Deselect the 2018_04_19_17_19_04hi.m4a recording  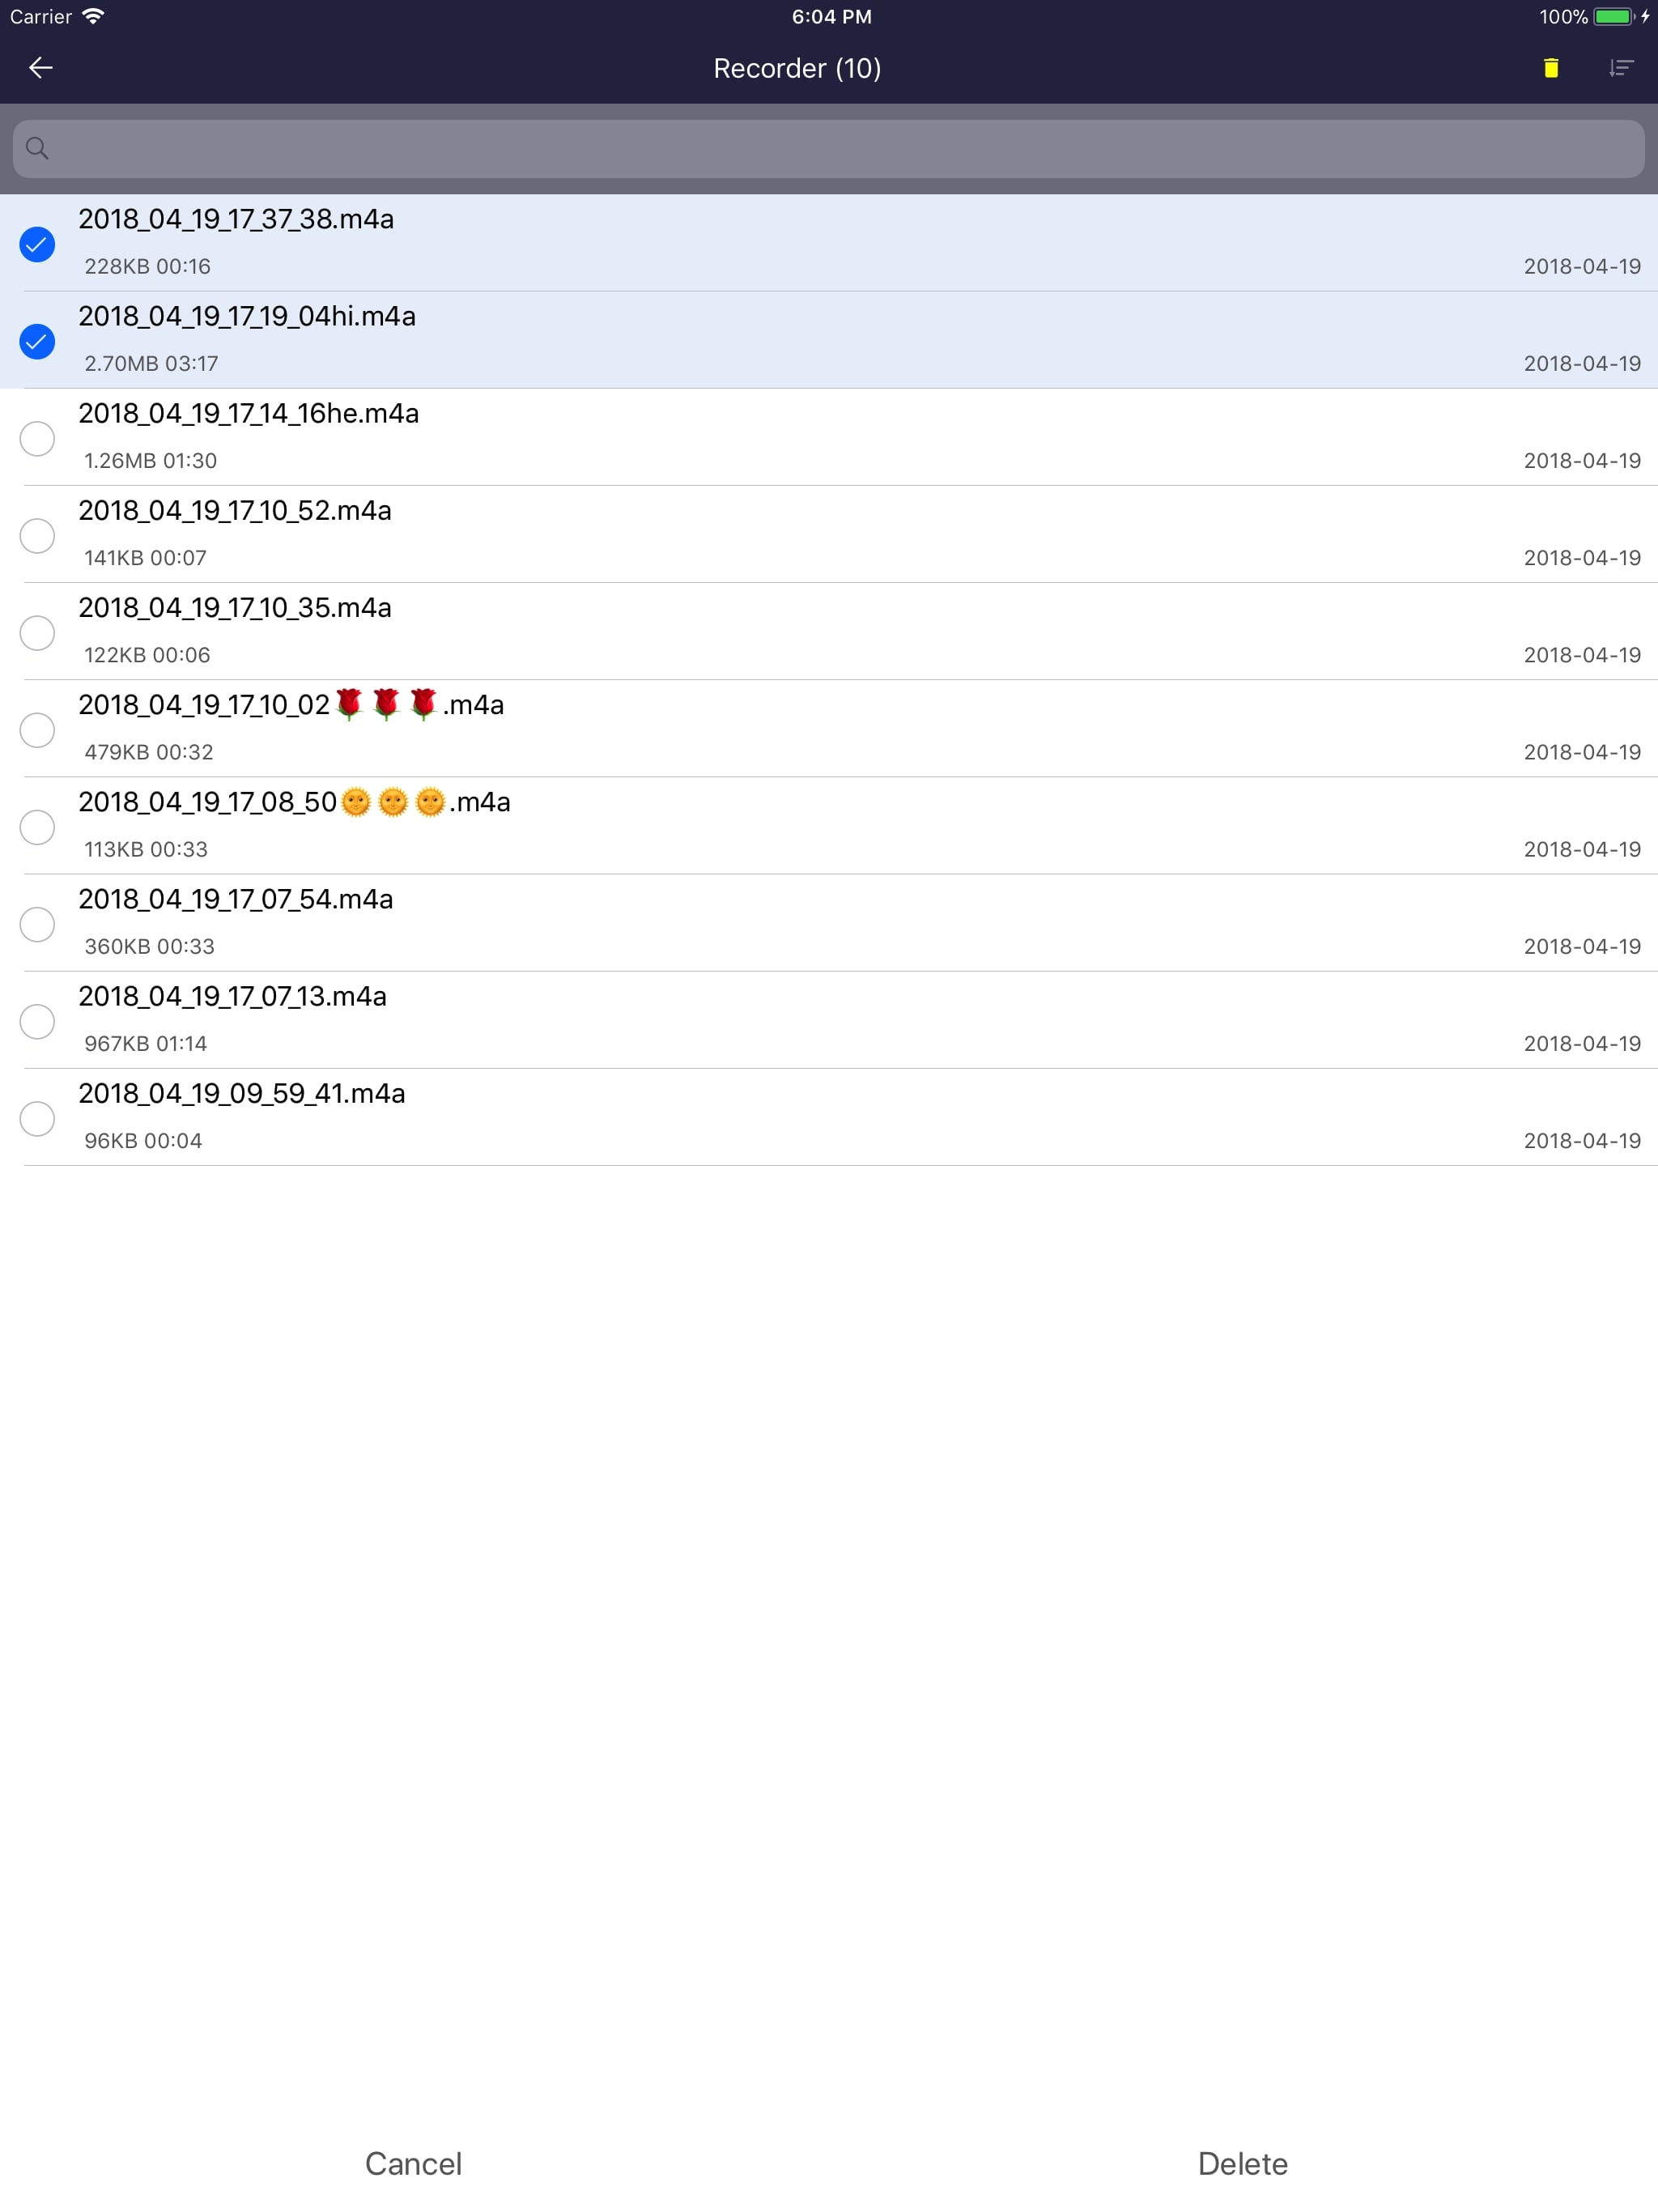pyautogui.click(x=37, y=342)
